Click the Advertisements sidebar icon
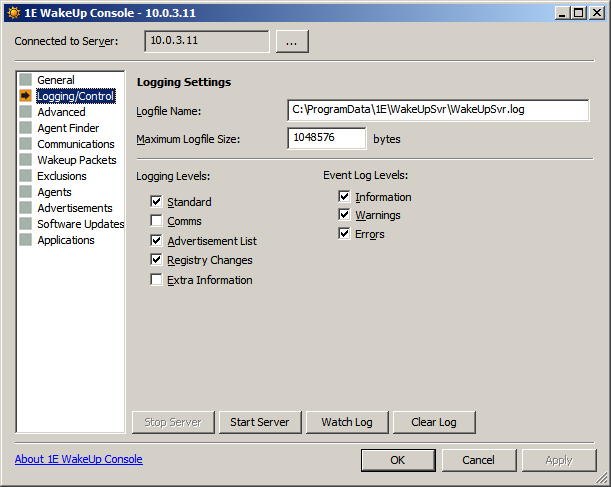Screen dimensions: 611x487 tap(25, 208)
